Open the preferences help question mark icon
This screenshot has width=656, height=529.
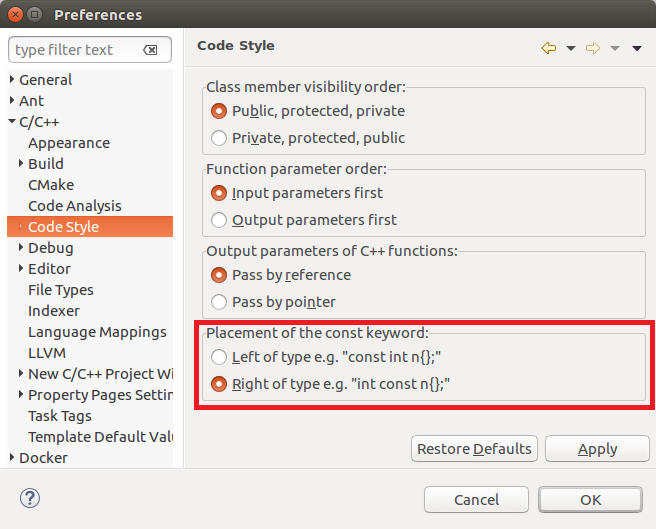[x=29, y=498]
